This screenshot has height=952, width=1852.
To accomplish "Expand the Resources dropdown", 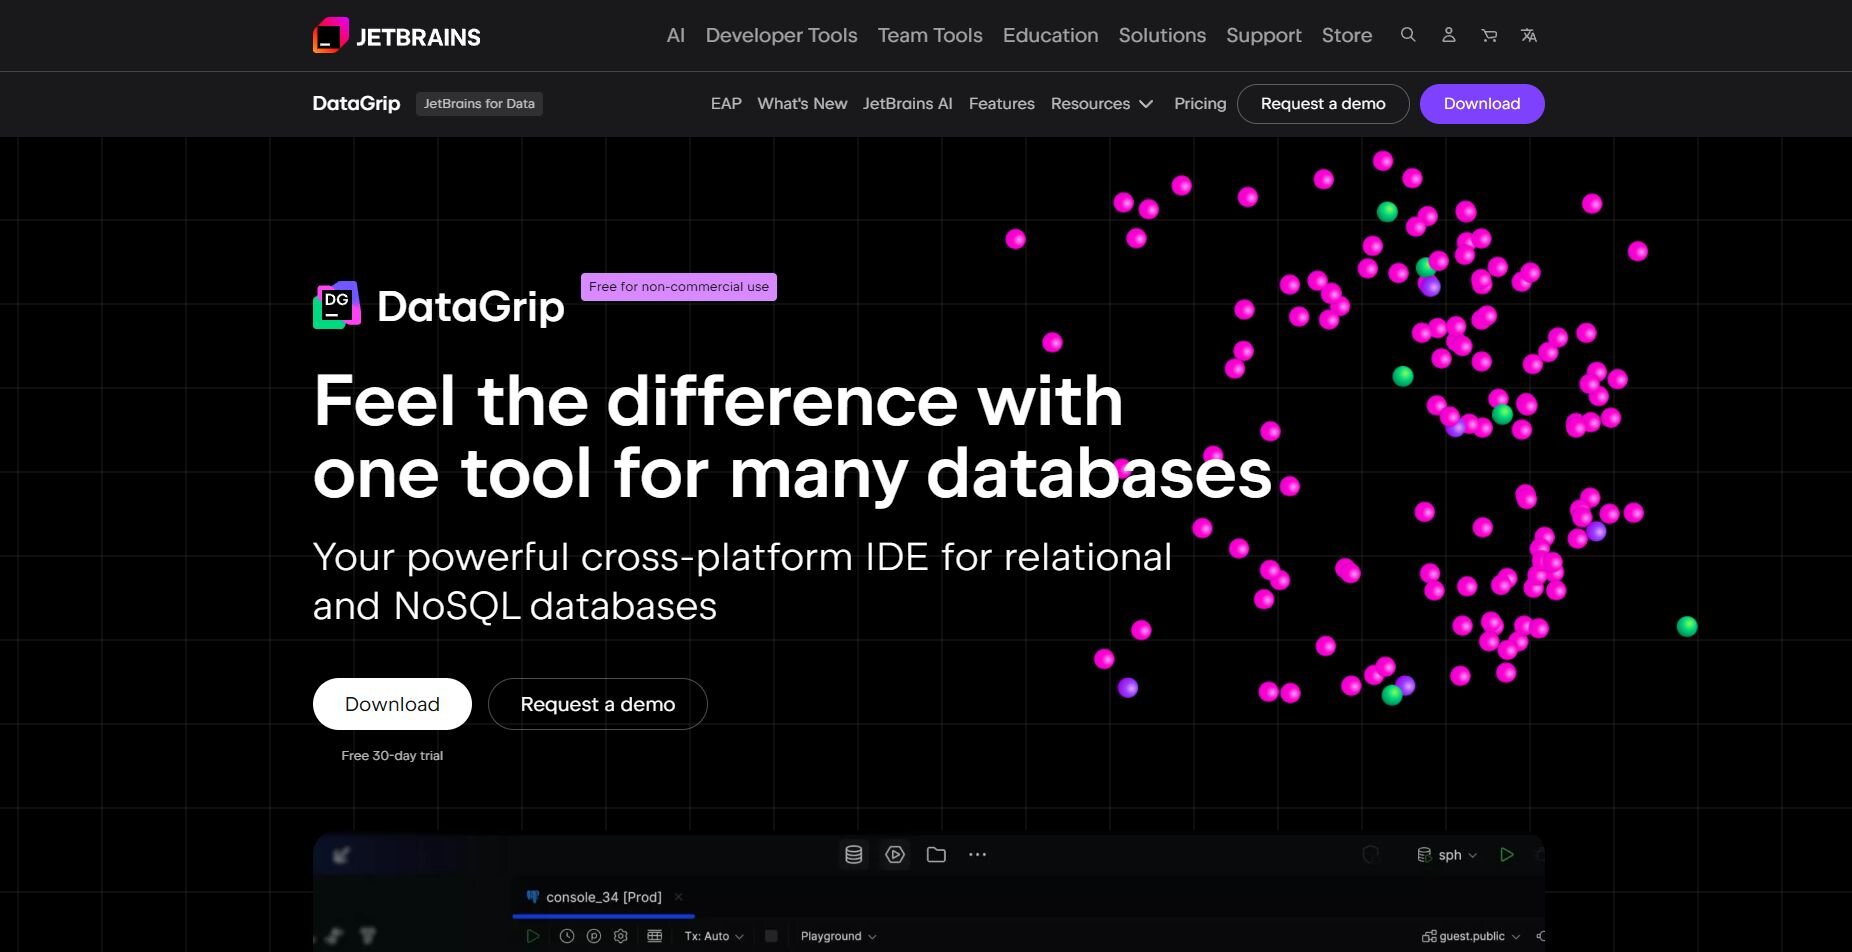I will coord(1102,103).
